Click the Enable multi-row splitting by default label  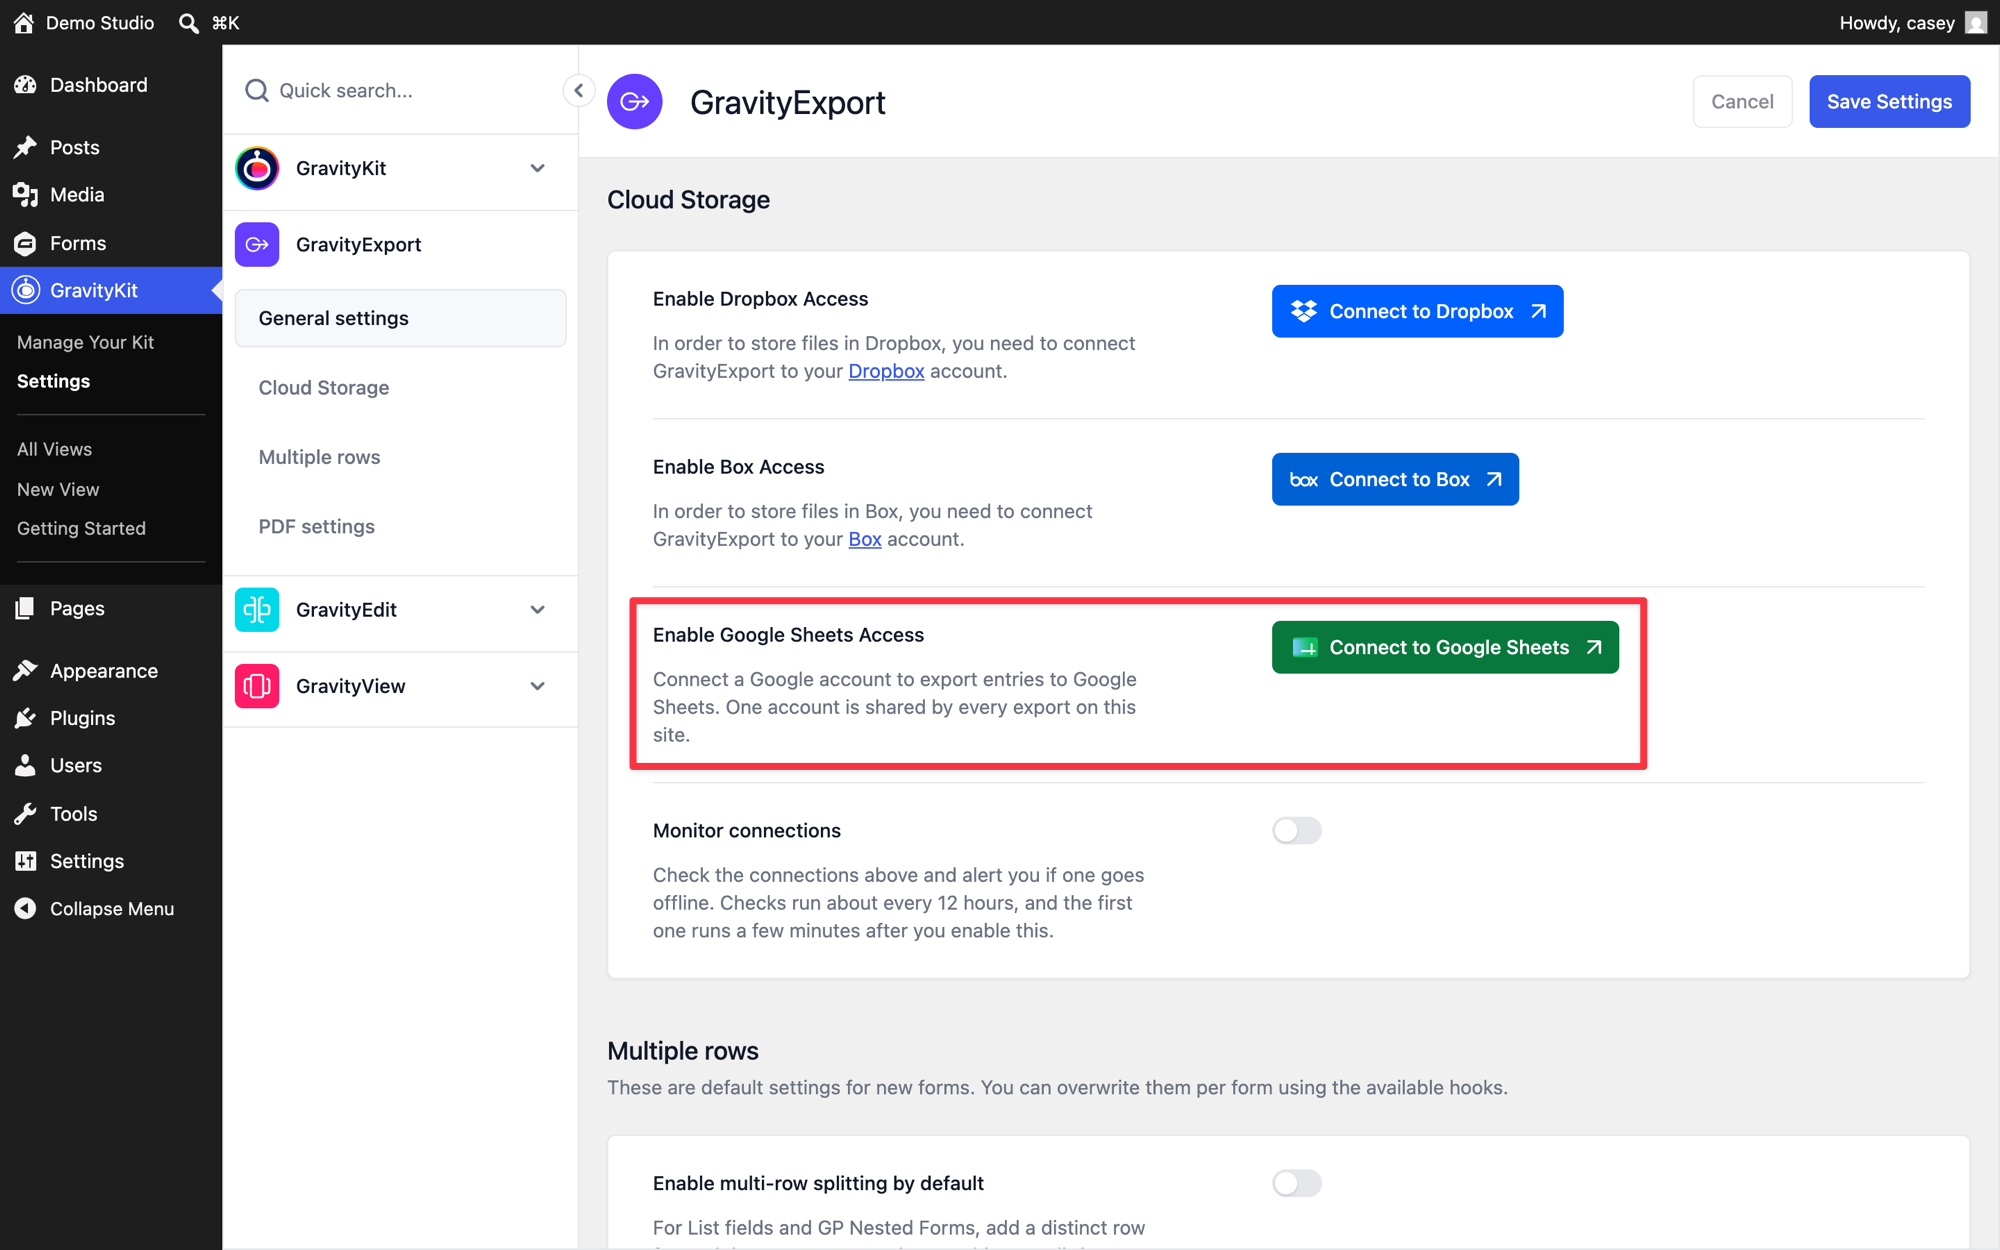[x=818, y=1183]
